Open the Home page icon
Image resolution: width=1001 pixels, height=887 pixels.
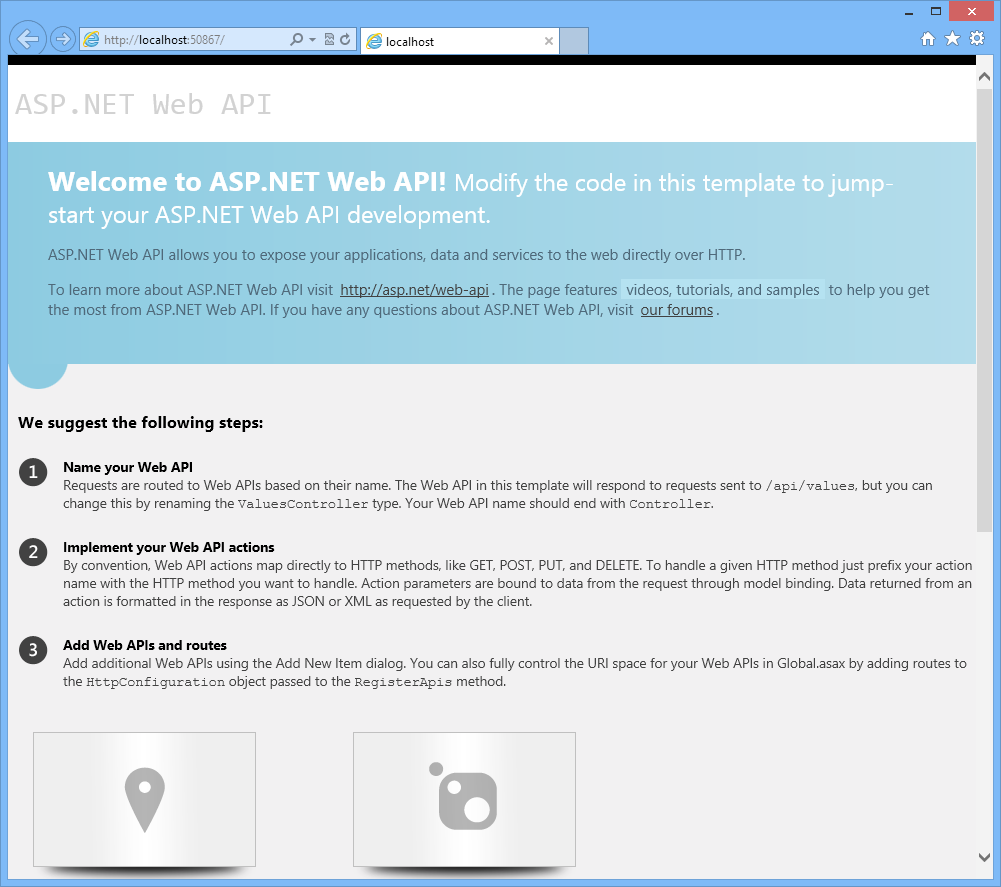pyautogui.click(x=928, y=39)
